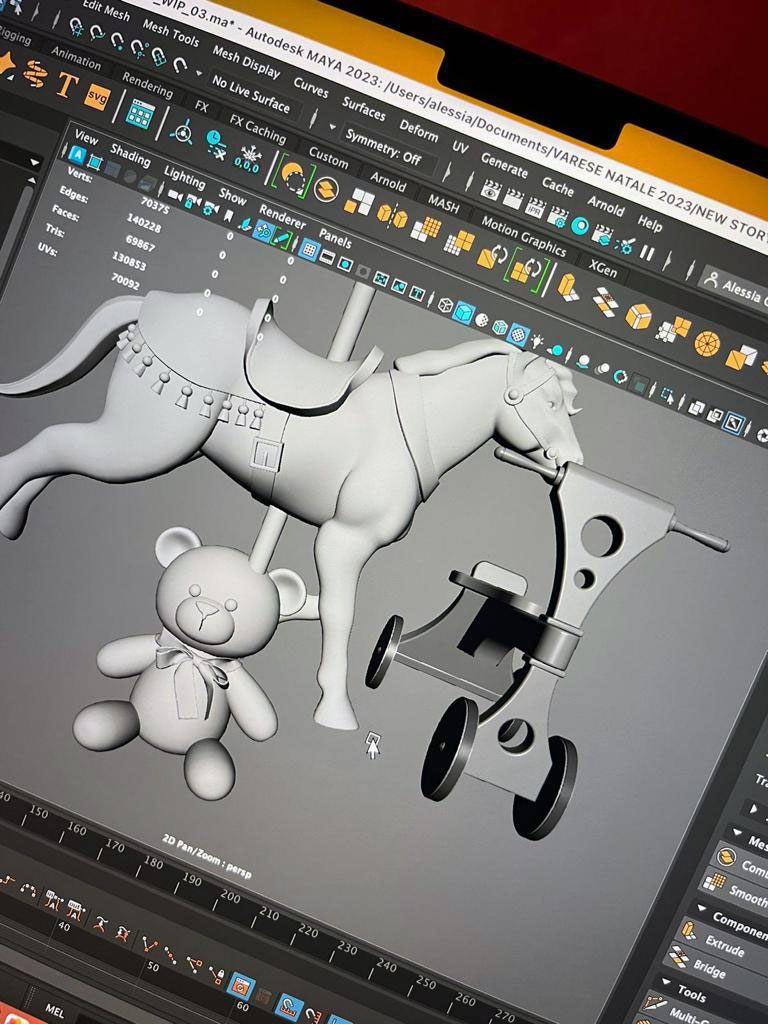Viewport: 768px width, 1024px height.
Task: Toggle wireframe cube display in panel toolbar
Action: tap(446, 304)
